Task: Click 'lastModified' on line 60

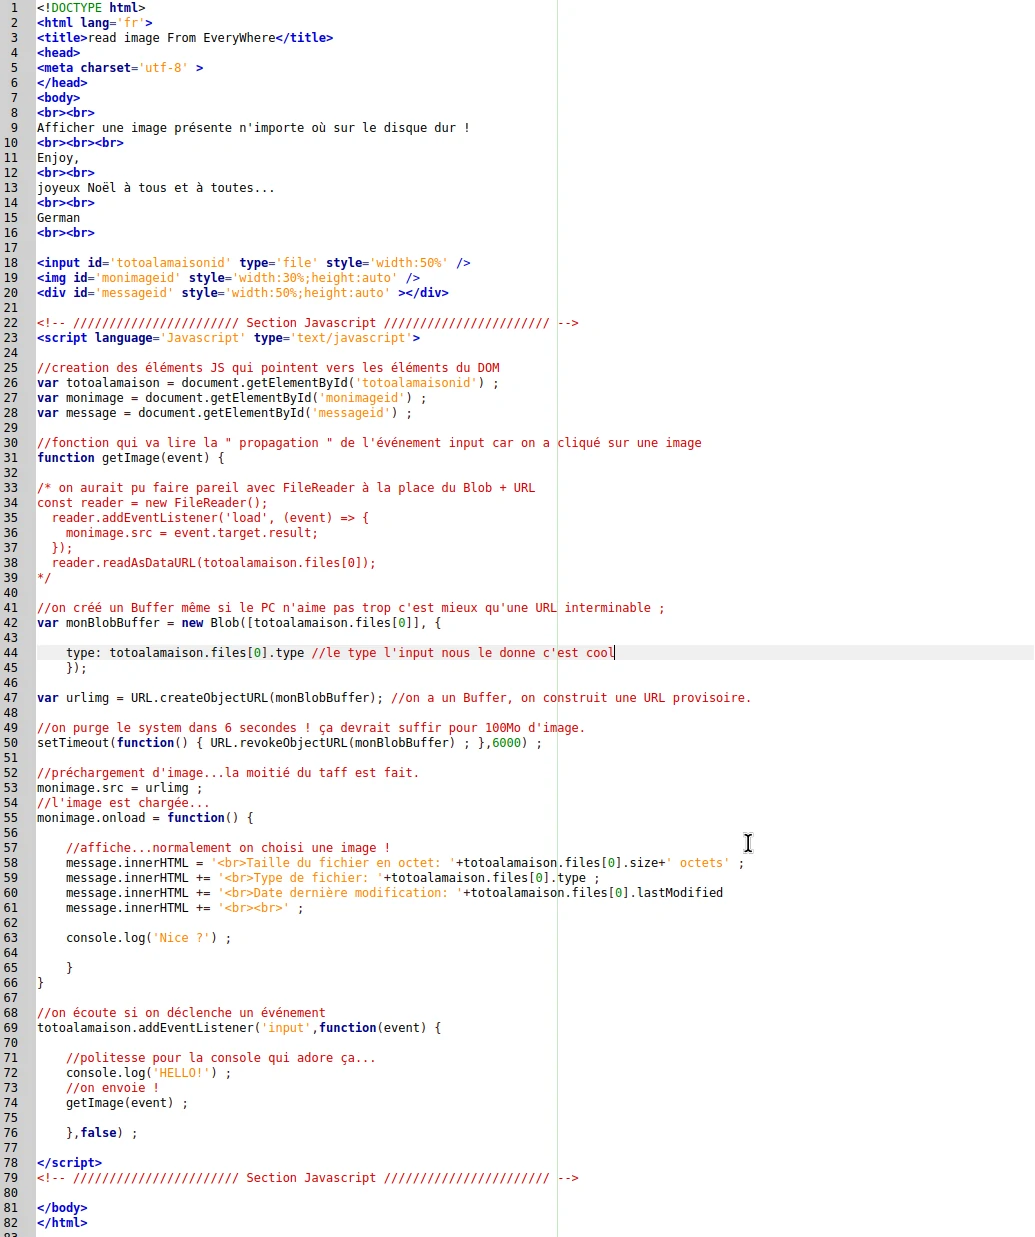Action: click(x=680, y=893)
